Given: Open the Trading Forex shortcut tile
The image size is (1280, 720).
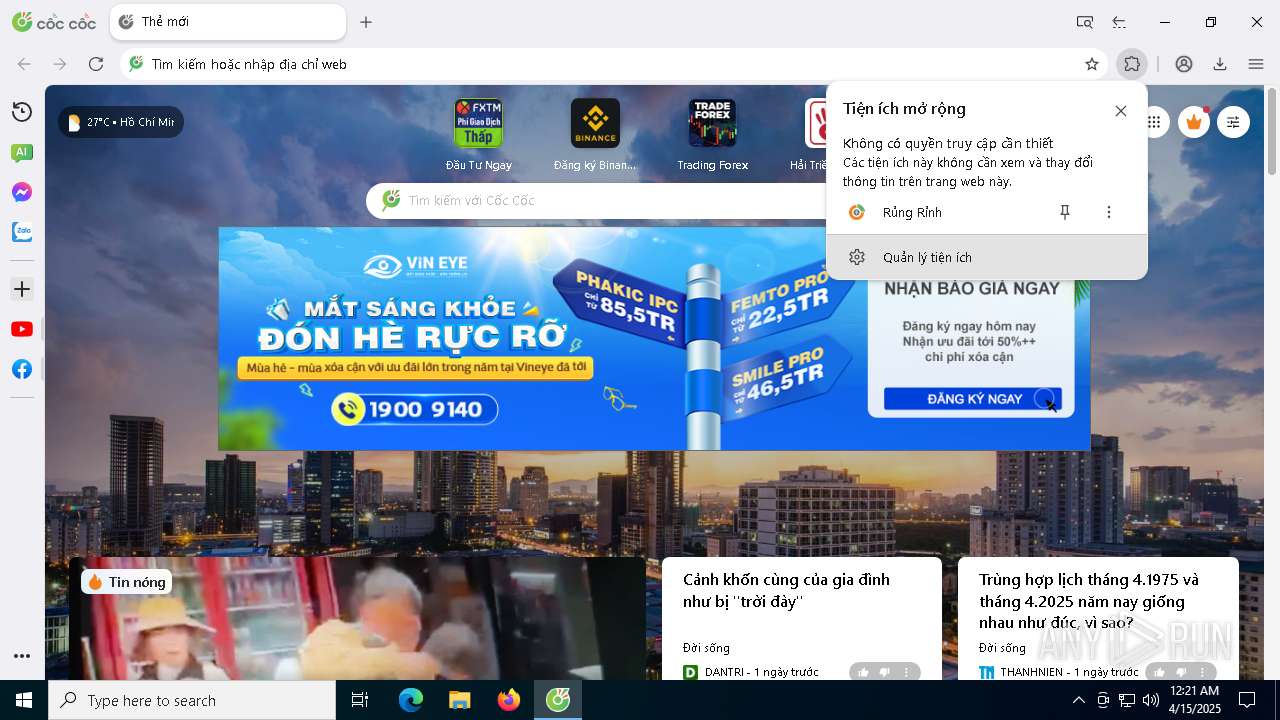Looking at the screenshot, I should coord(712,135).
